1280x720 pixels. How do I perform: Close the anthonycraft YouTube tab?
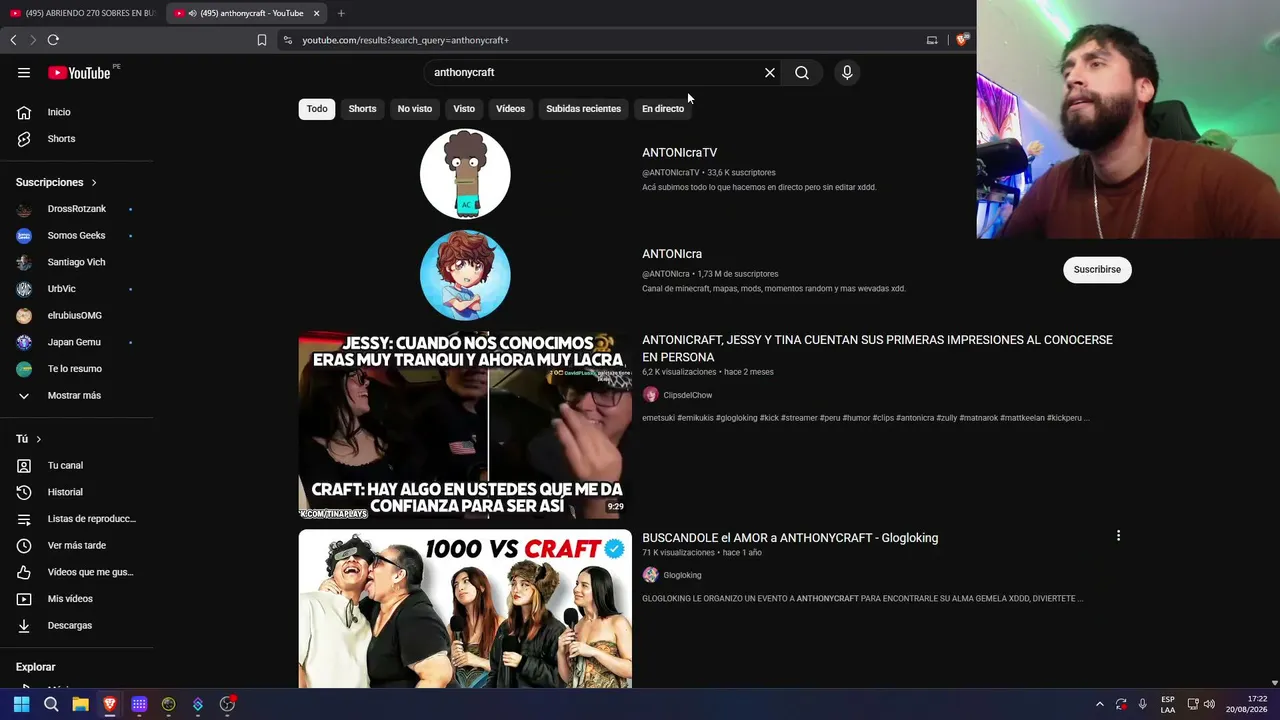[316, 13]
